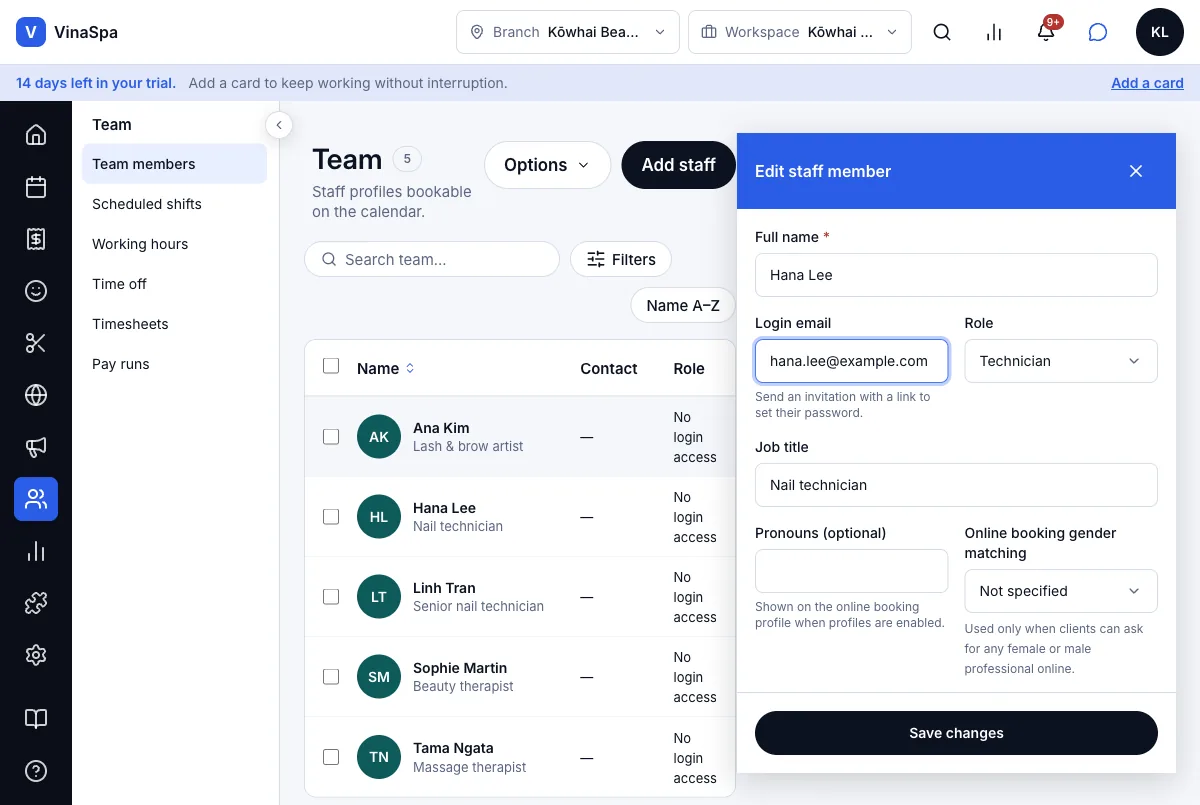Toggle the select-all checkbox in table header
The image size is (1200, 805).
(331, 366)
